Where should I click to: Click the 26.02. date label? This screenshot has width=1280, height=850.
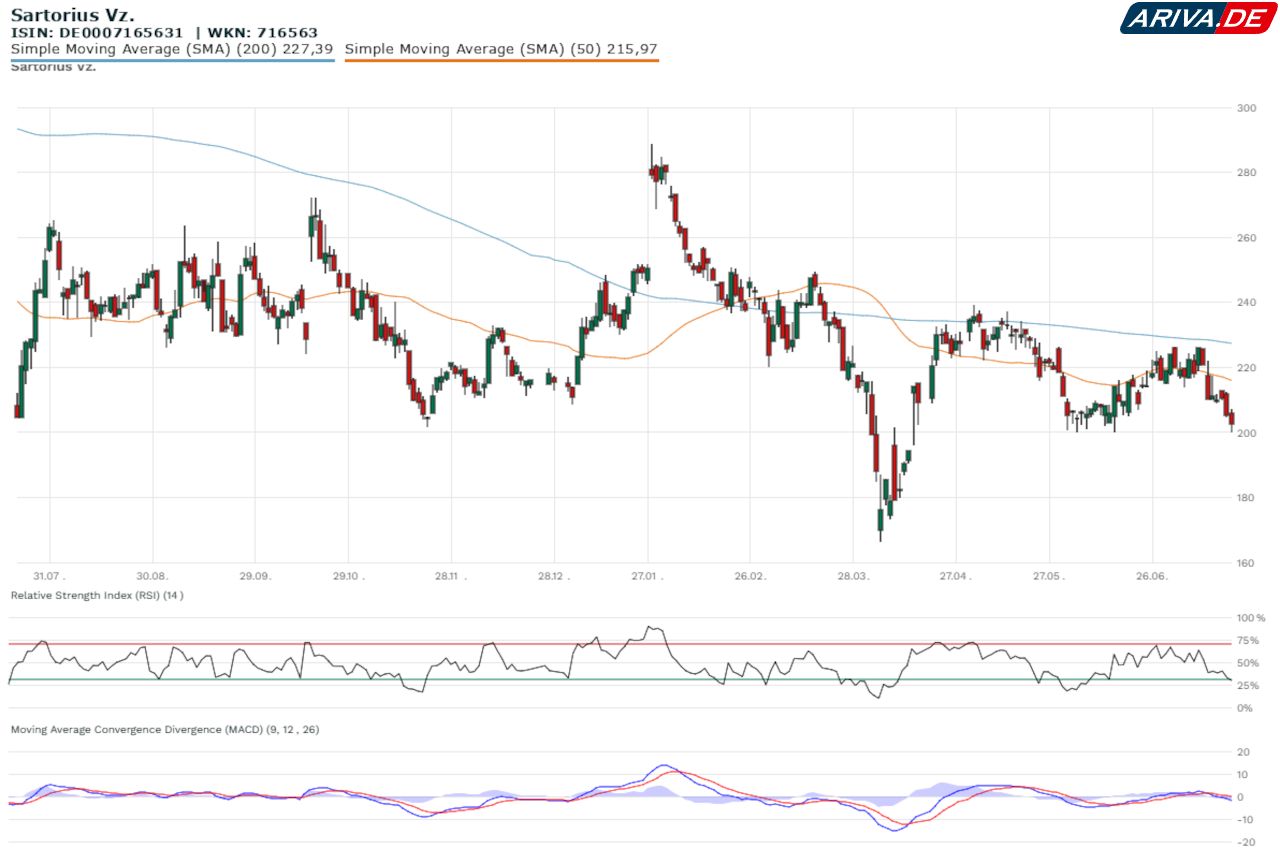tap(750, 576)
